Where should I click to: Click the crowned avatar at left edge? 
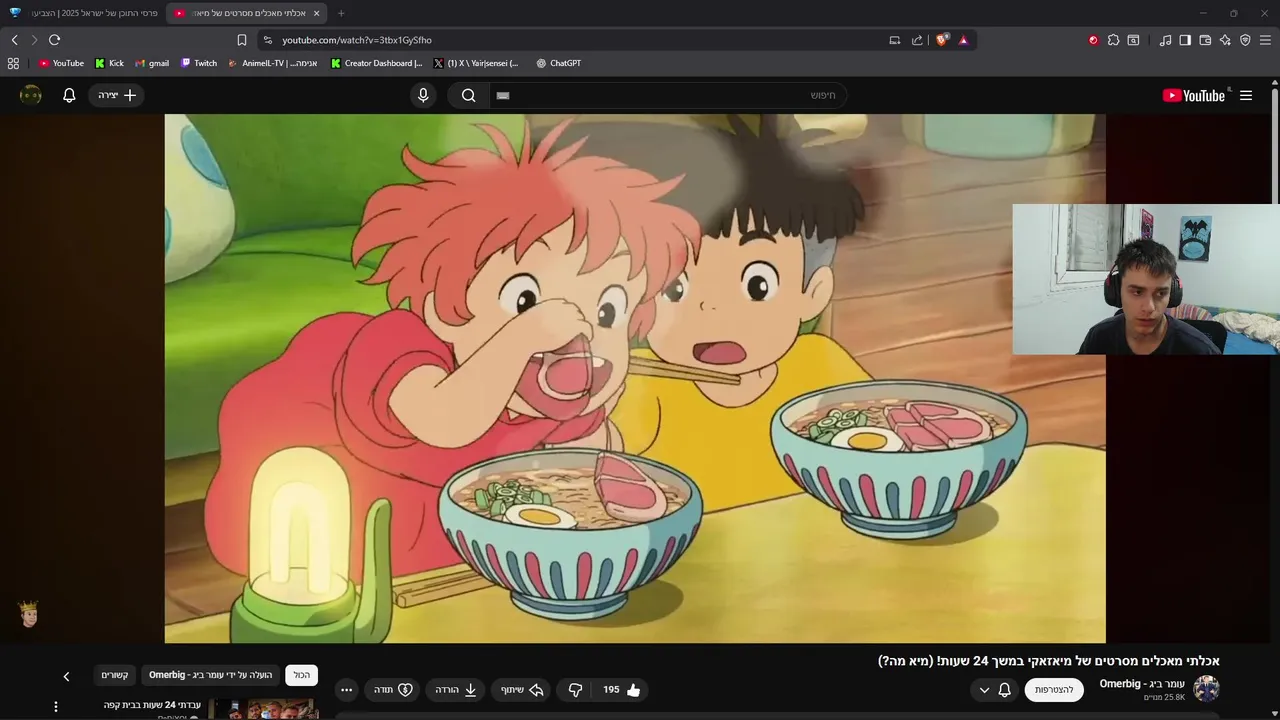[29, 614]
